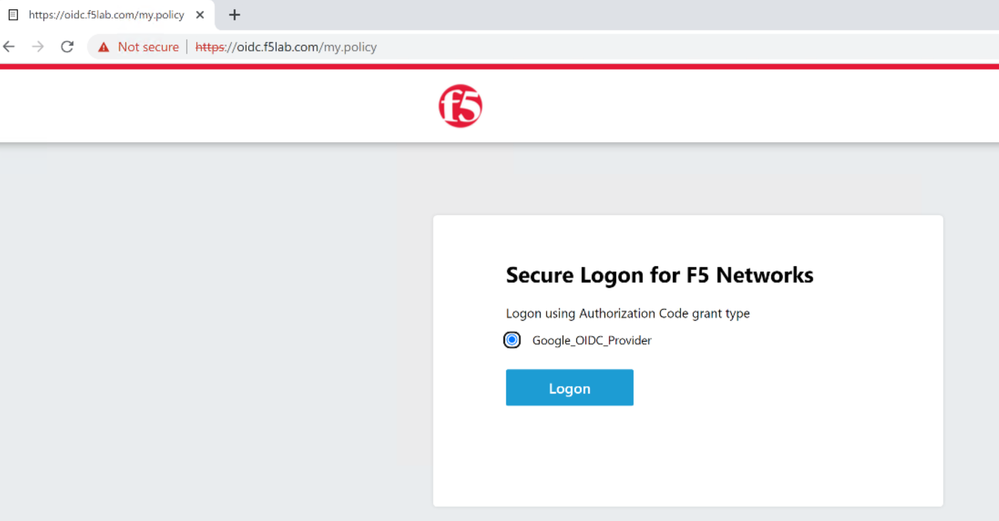Click the "Authorization Code grant type" text line

click(x=627, y=313)
